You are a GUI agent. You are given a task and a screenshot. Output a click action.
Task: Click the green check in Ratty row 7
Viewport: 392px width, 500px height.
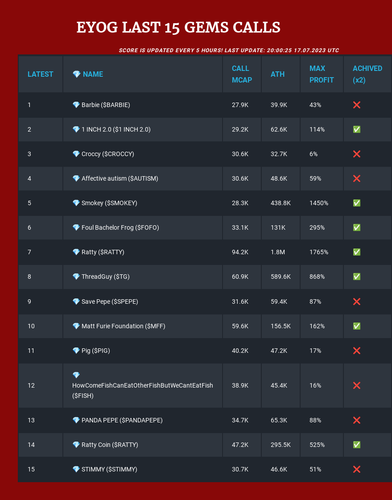[356, 252]
